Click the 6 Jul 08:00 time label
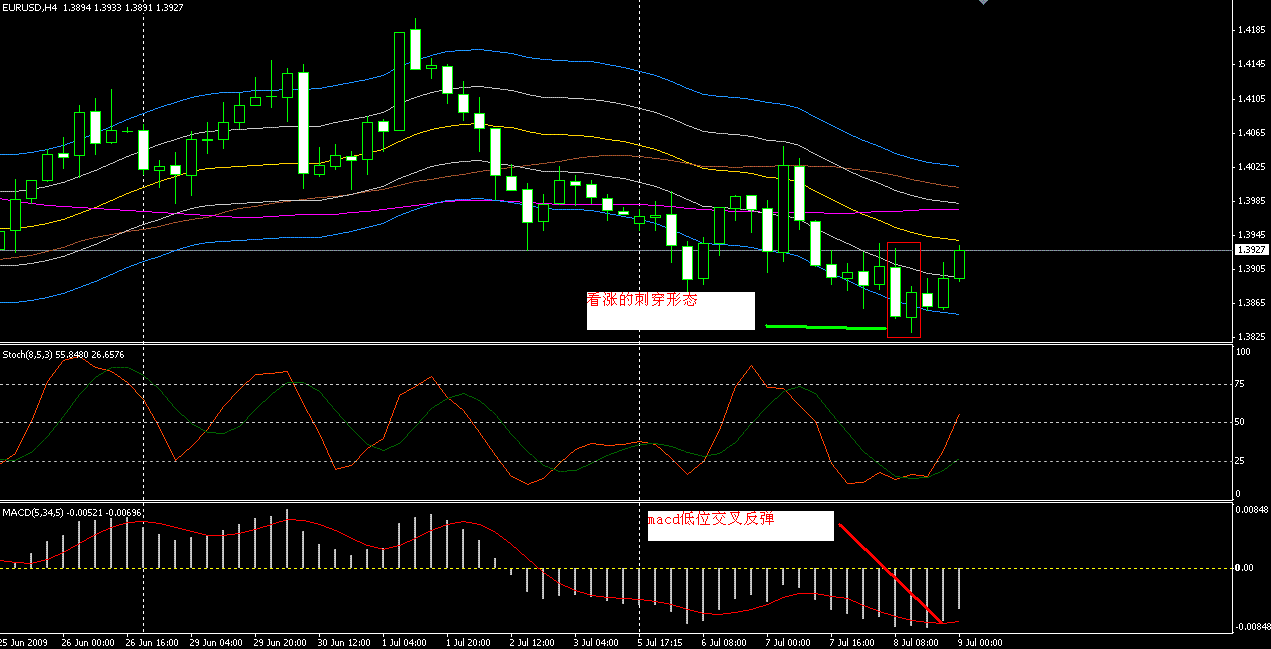Viewport: 1271px width, 649px height. (725, 642)
